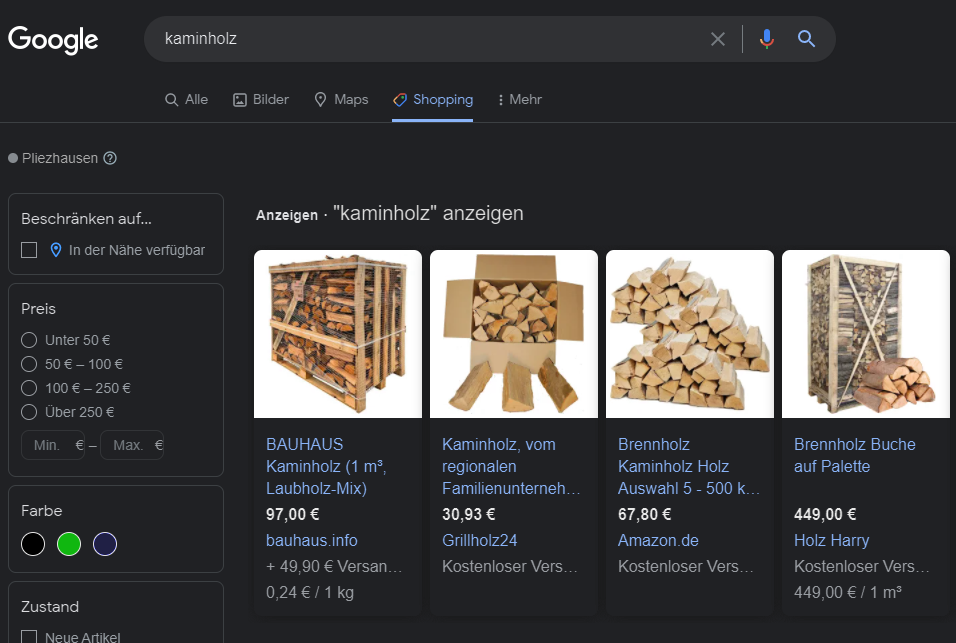
Task: Click the "kaminholz" anzeigen heading
Action: pos(428,213)
